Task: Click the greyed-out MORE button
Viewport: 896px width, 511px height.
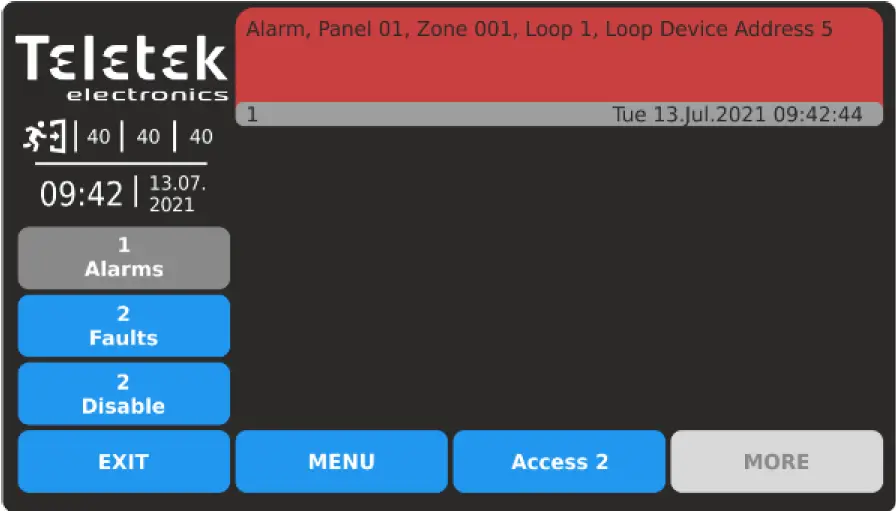Action: click(x=777, y=461)
